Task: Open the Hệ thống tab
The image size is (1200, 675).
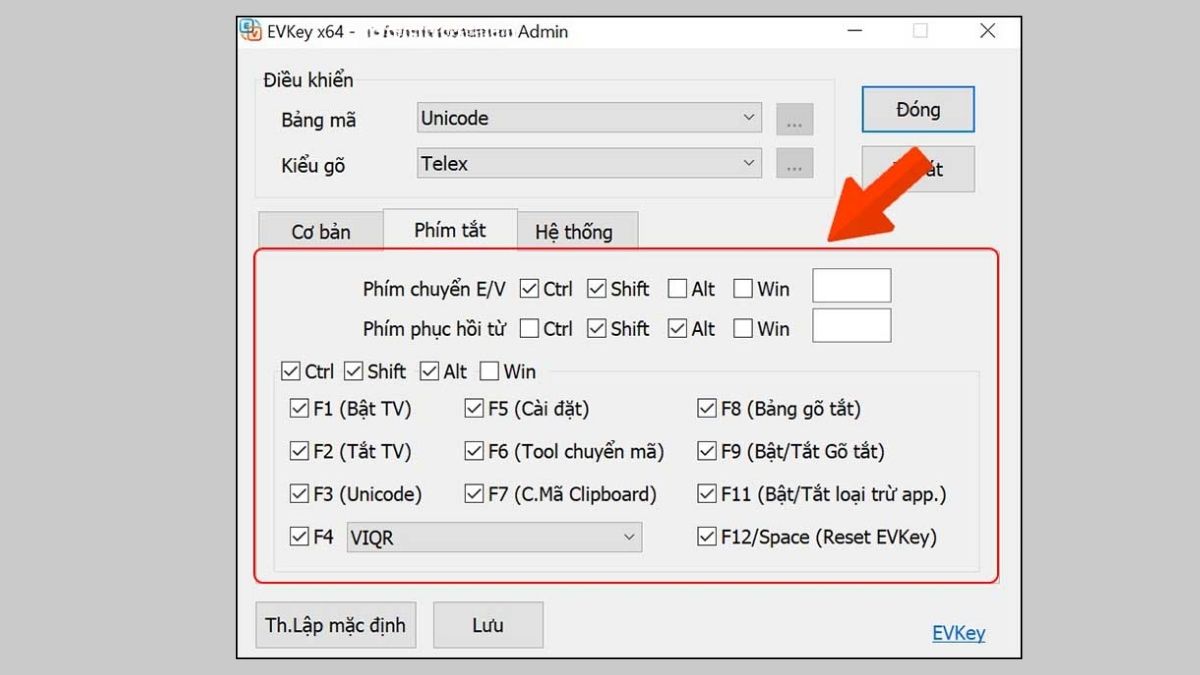Action: 577,231
